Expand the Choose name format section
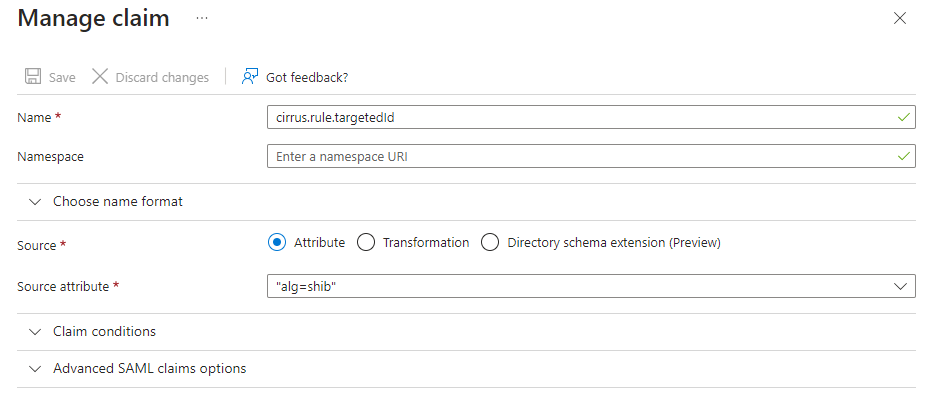Viewport: 929px width, 409px height. pos(118,201)
